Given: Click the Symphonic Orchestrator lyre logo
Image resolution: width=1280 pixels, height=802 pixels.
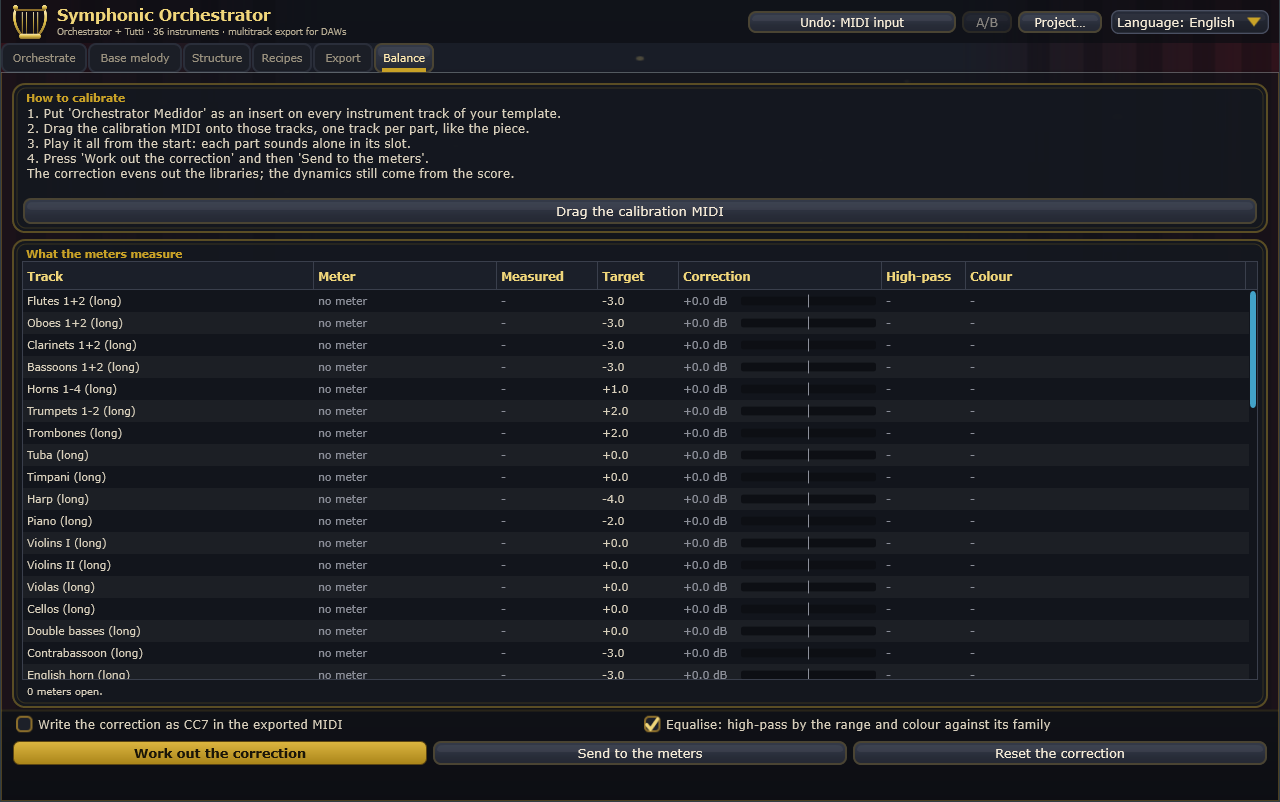Looking at the screenshot, I should coord(30,21).
